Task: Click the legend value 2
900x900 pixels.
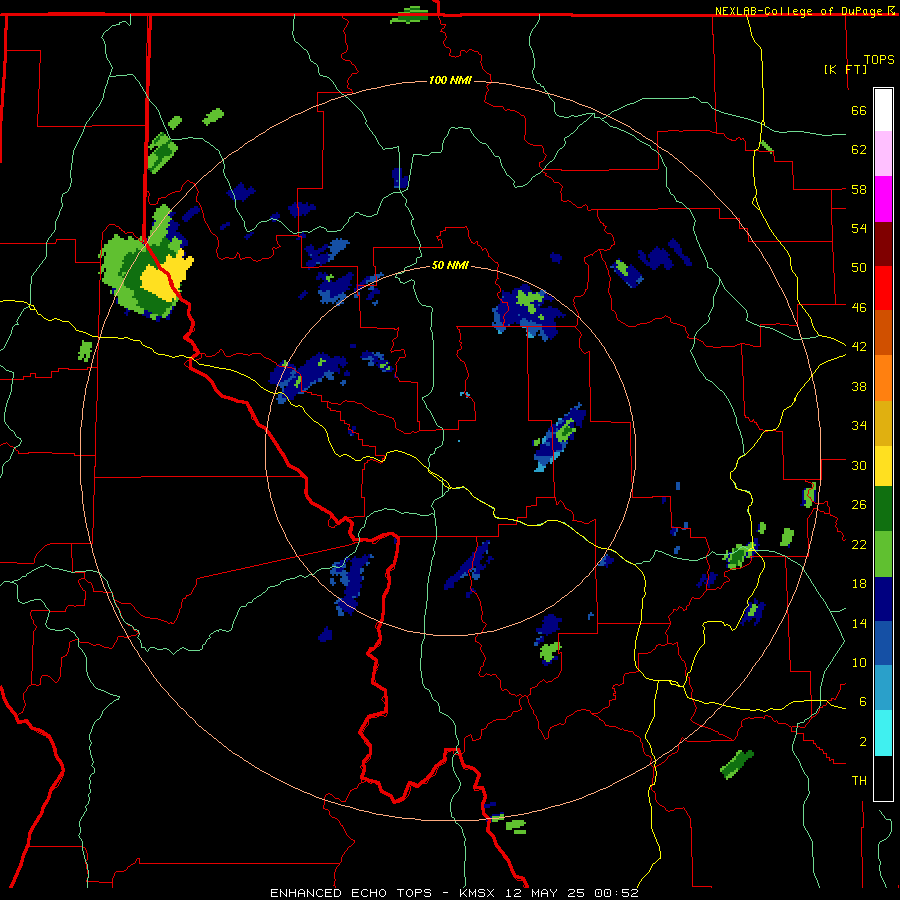Action: (863, 742)
